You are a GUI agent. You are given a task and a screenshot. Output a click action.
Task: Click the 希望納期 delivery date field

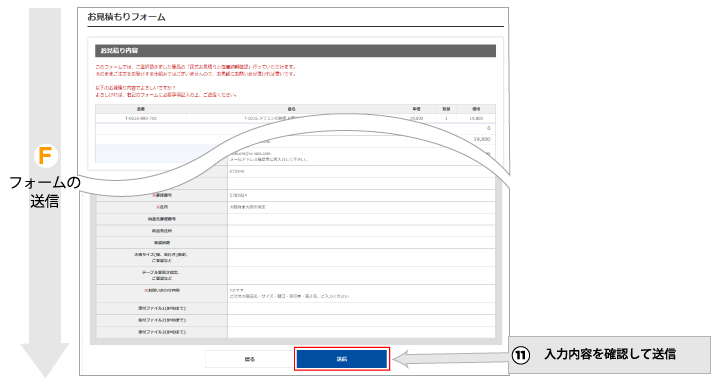pyautogui.click(x=361, y=242)
